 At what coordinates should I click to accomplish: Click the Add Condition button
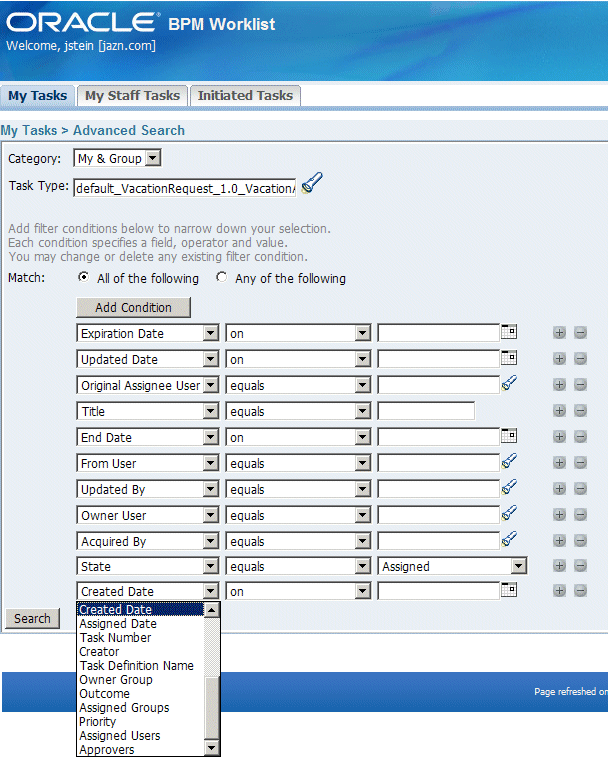[x=133, y=308]
